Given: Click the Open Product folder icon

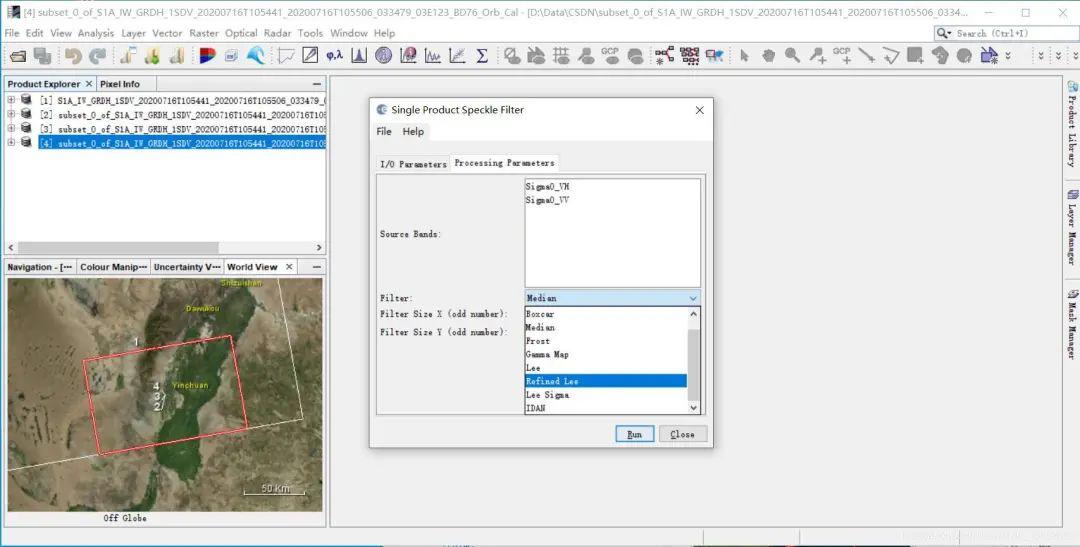Looking at the screenshot, I should tap(17, 56).
